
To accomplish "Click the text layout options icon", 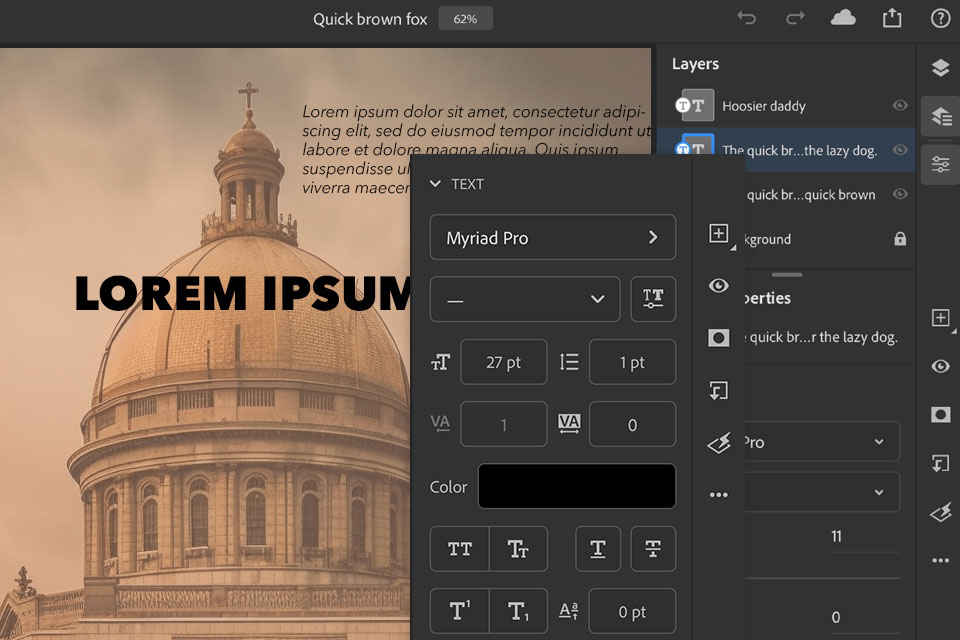I will (653, 299).
